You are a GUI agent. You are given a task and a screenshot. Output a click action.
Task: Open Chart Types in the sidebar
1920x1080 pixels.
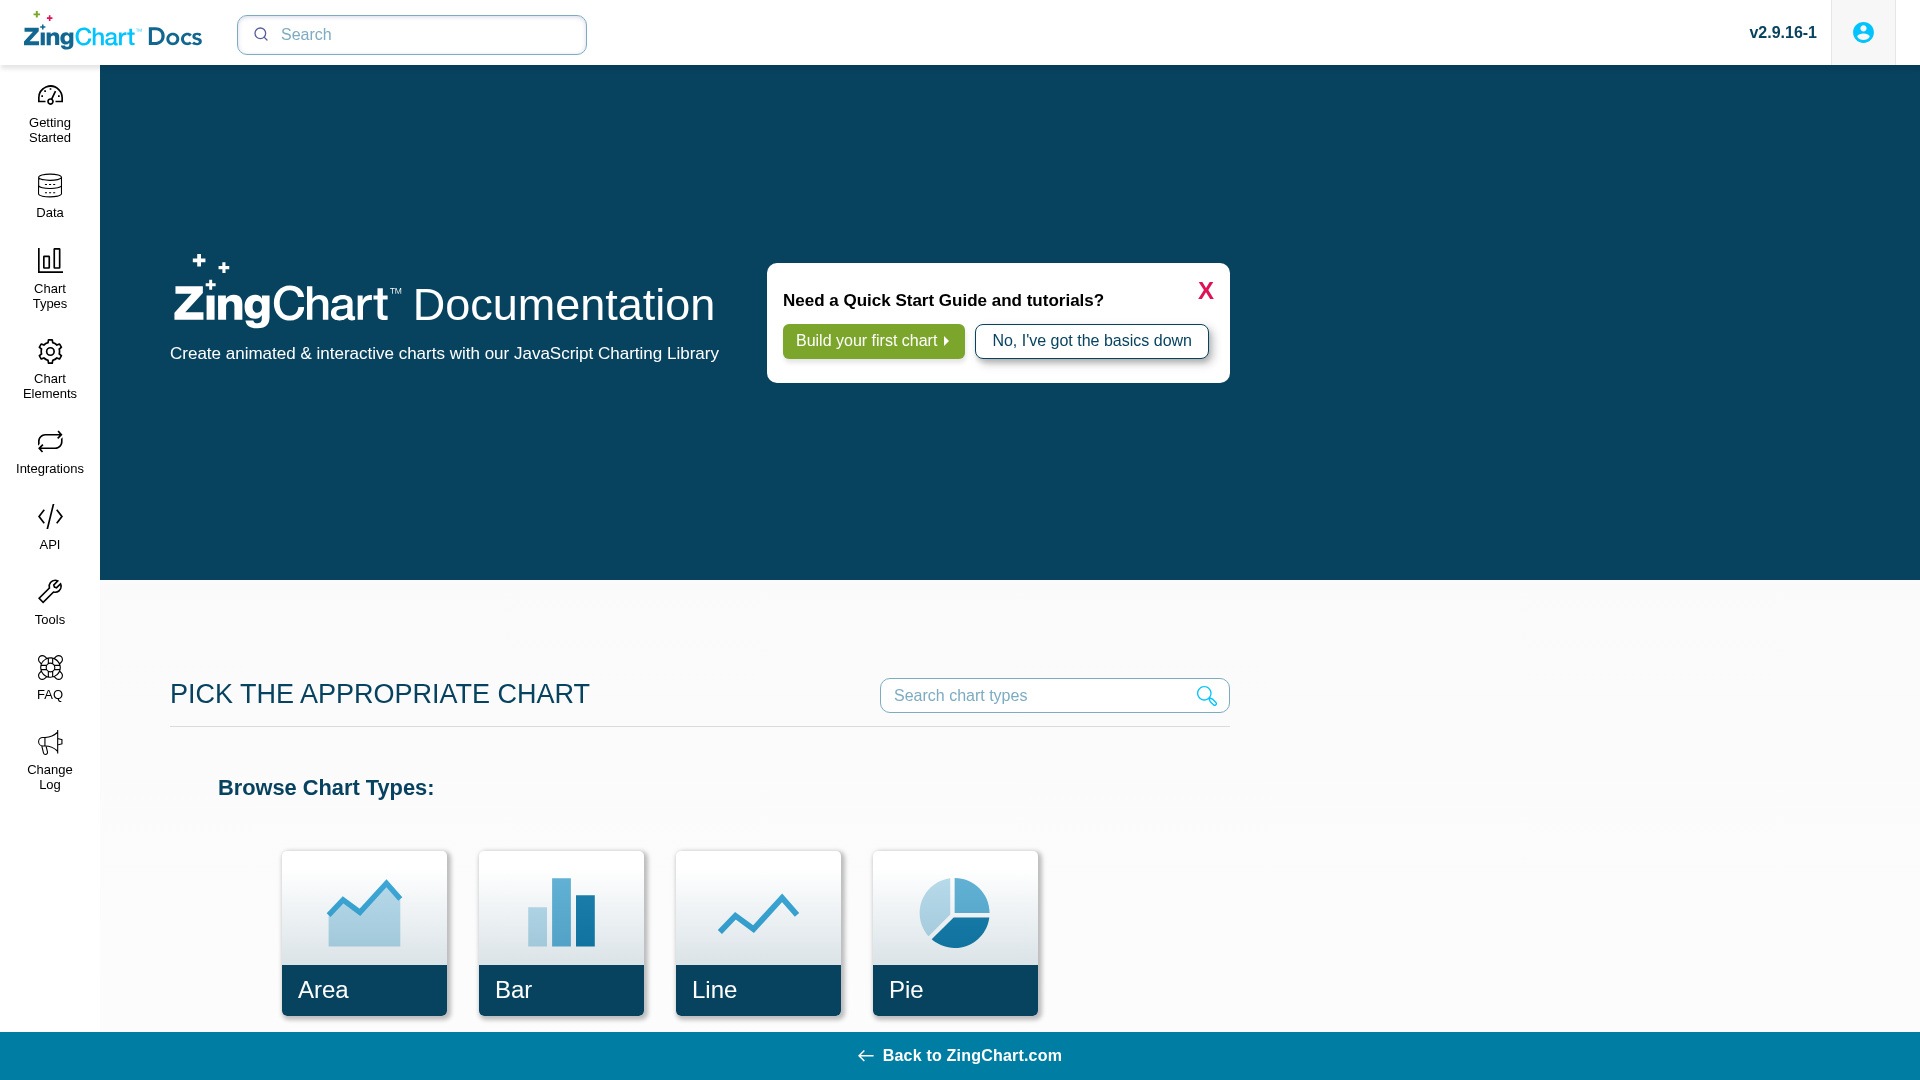50,279
